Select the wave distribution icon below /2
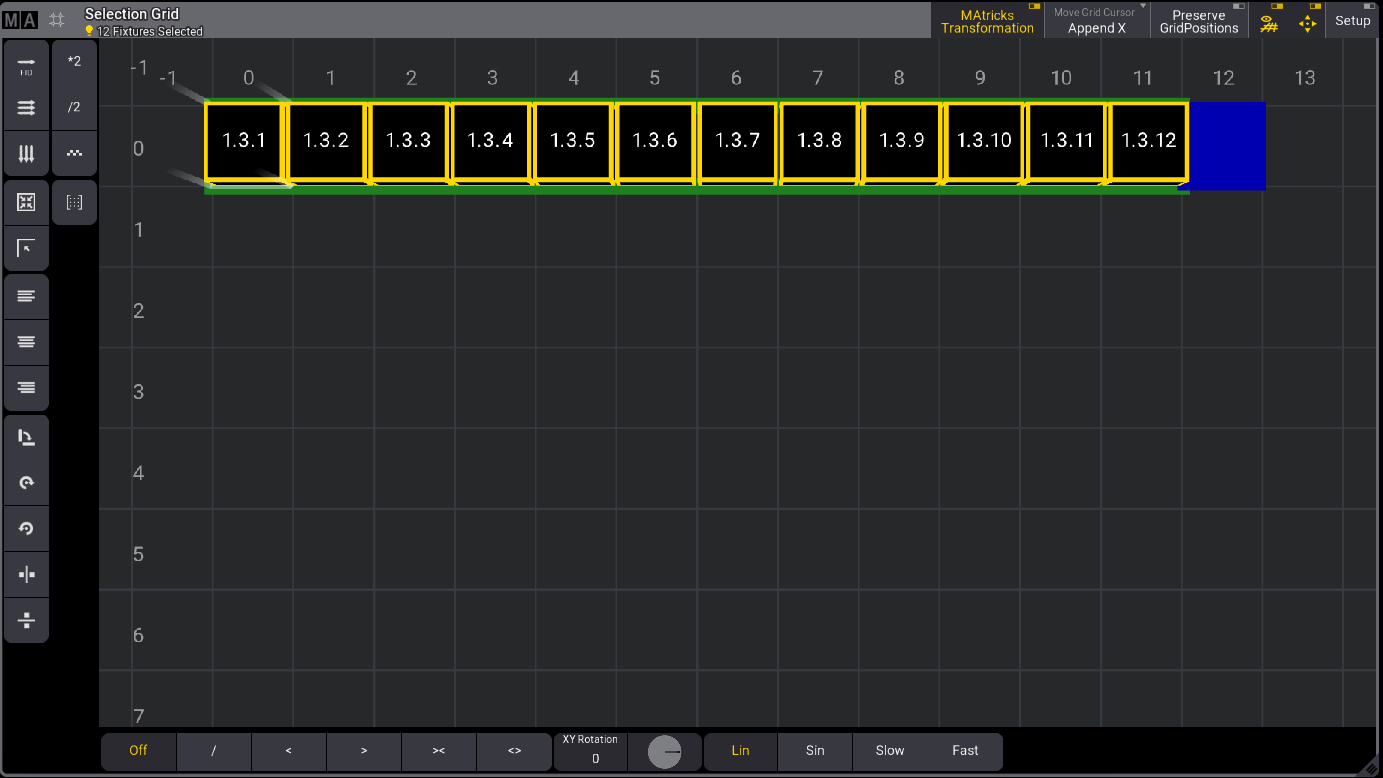1383x778 pixels. pos(74,153)
